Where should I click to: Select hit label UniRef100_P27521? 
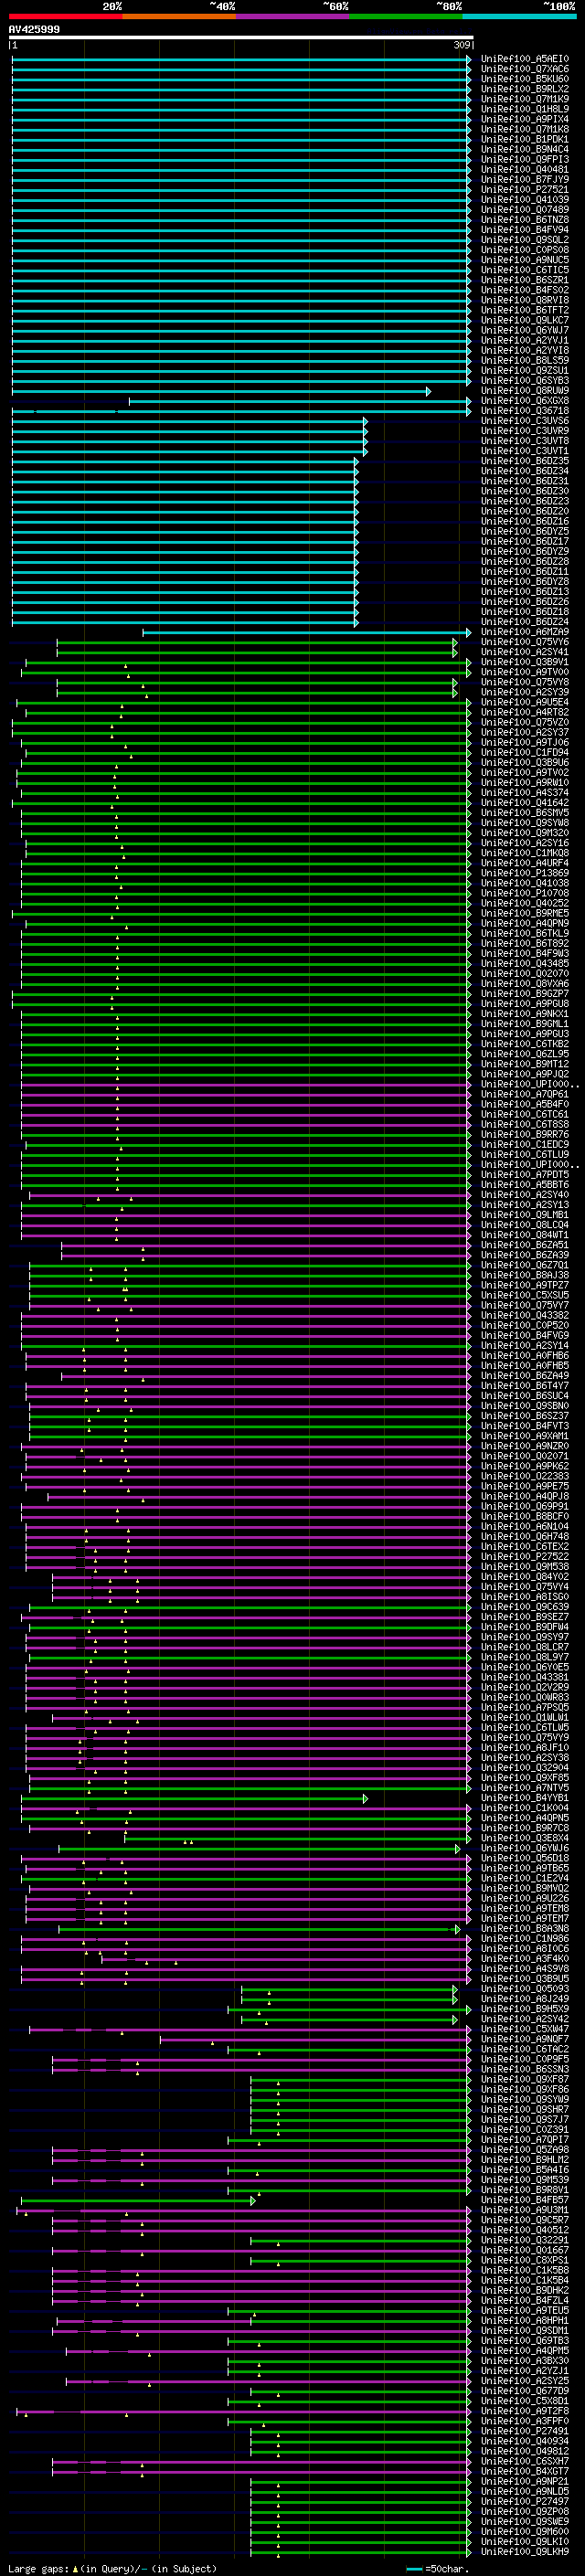click(525, 190)
